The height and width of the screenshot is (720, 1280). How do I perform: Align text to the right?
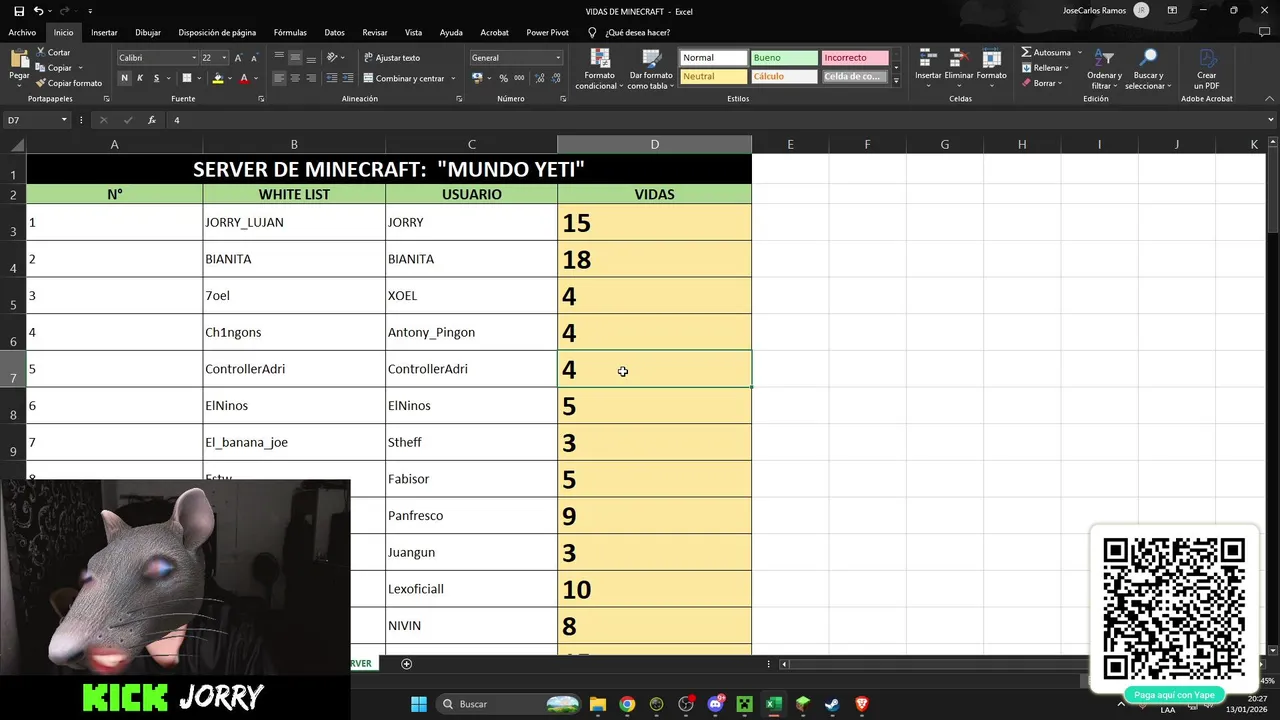click(311, 78)
